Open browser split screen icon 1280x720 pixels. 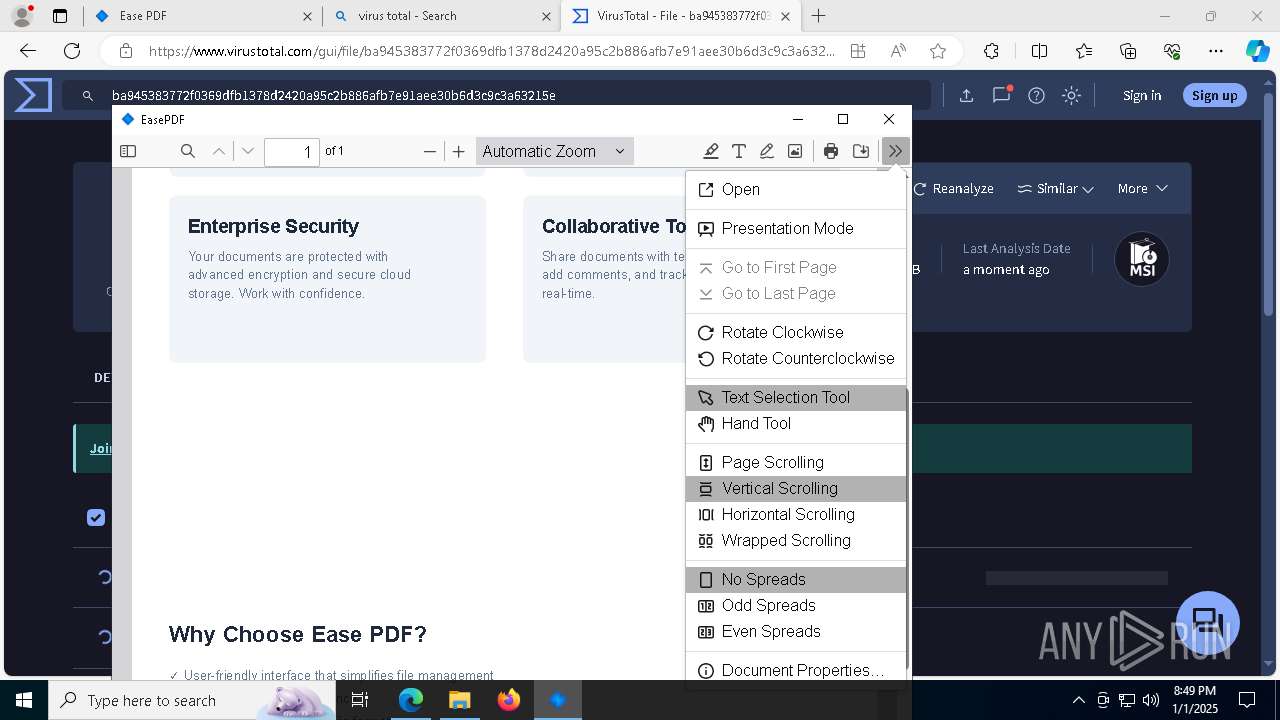pos(1039,51)
